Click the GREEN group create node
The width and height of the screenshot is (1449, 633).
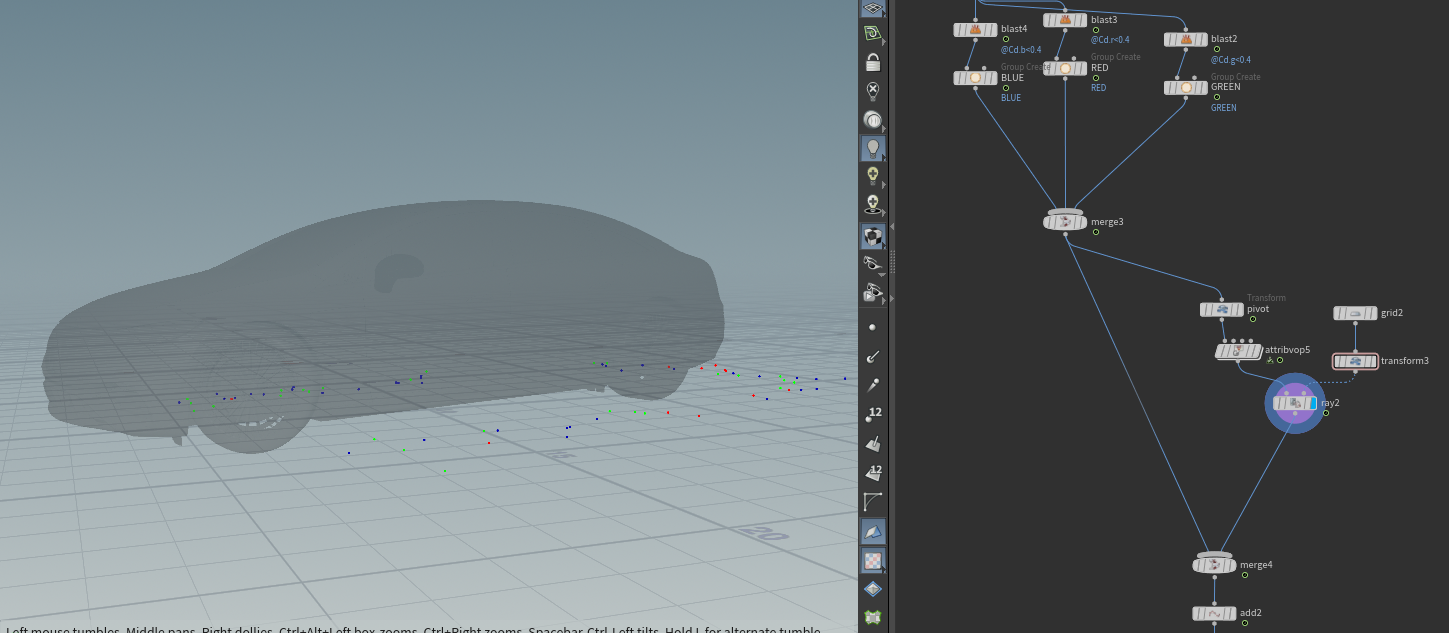tap(1186, 88)
